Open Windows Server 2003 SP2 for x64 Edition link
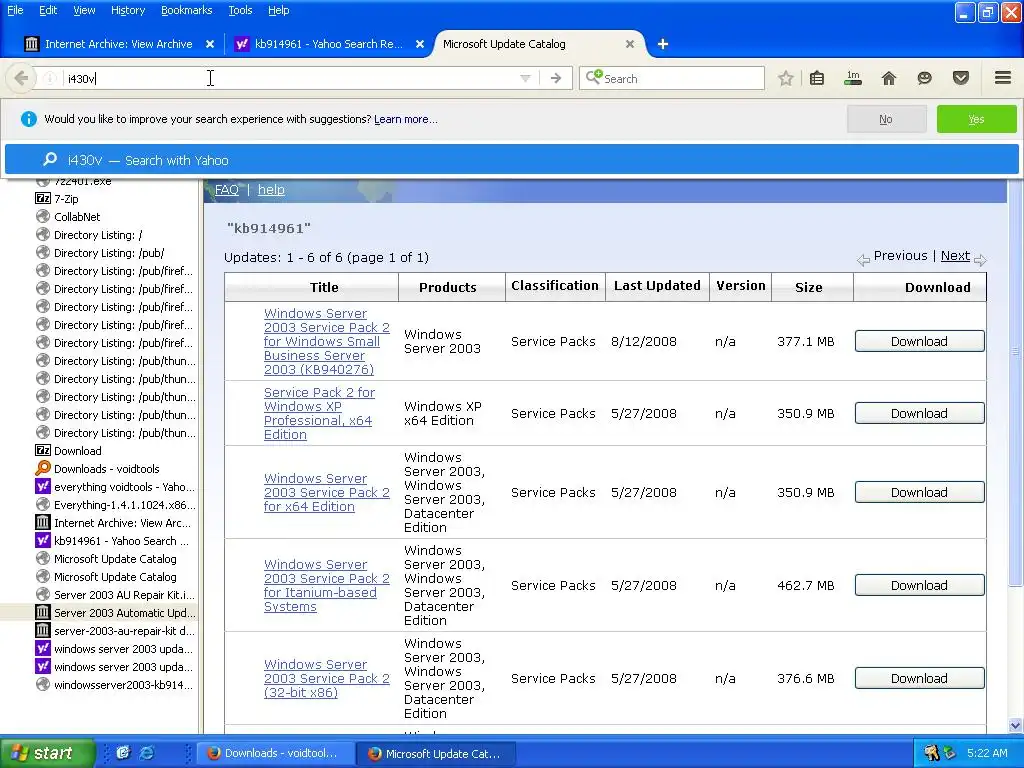The width and height of the screenshot is (1024, 768). click(327, 492)
